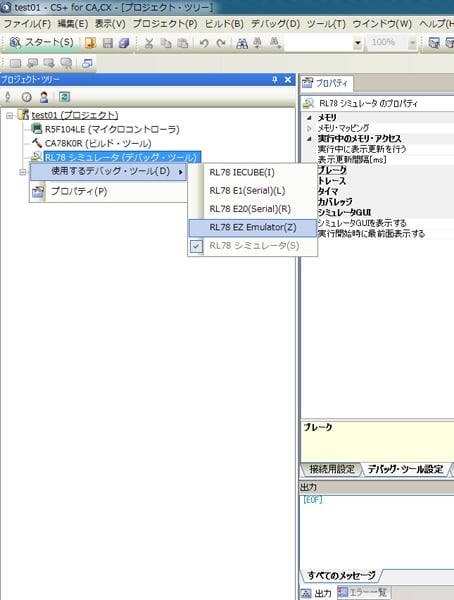The height and width of the screenshot is (600, 454).
Task: Click the cascade windows icon in second toolbar
Action: coord(87,63)
